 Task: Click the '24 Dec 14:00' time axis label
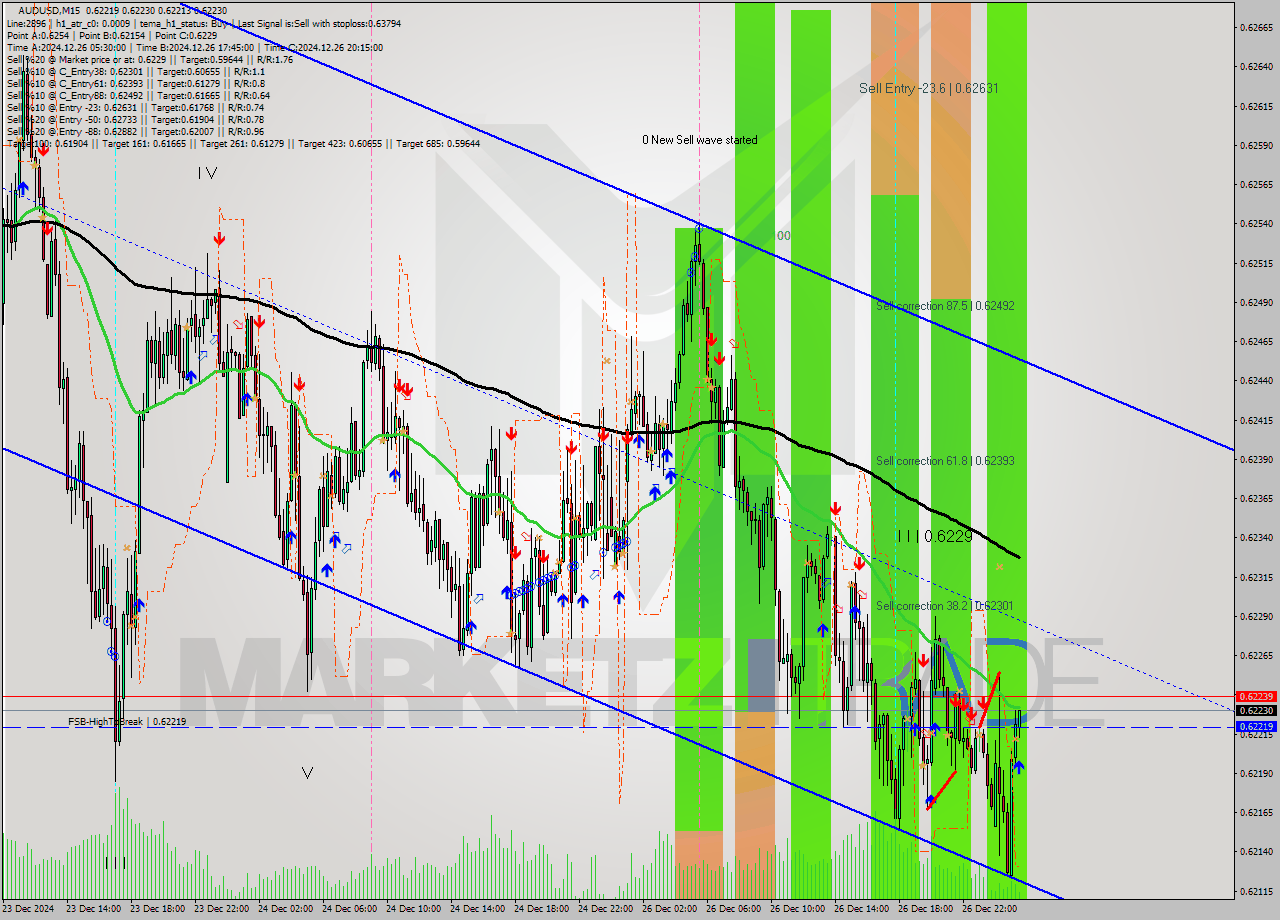[479, 909]
